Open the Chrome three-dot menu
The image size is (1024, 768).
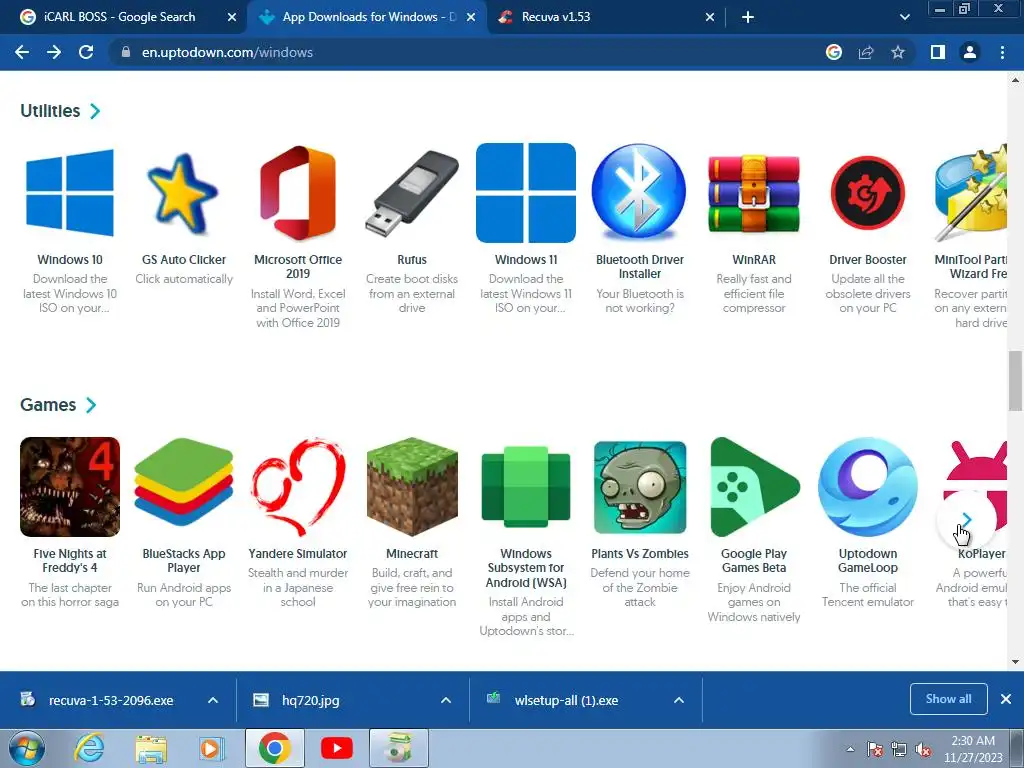(1002, 52)
